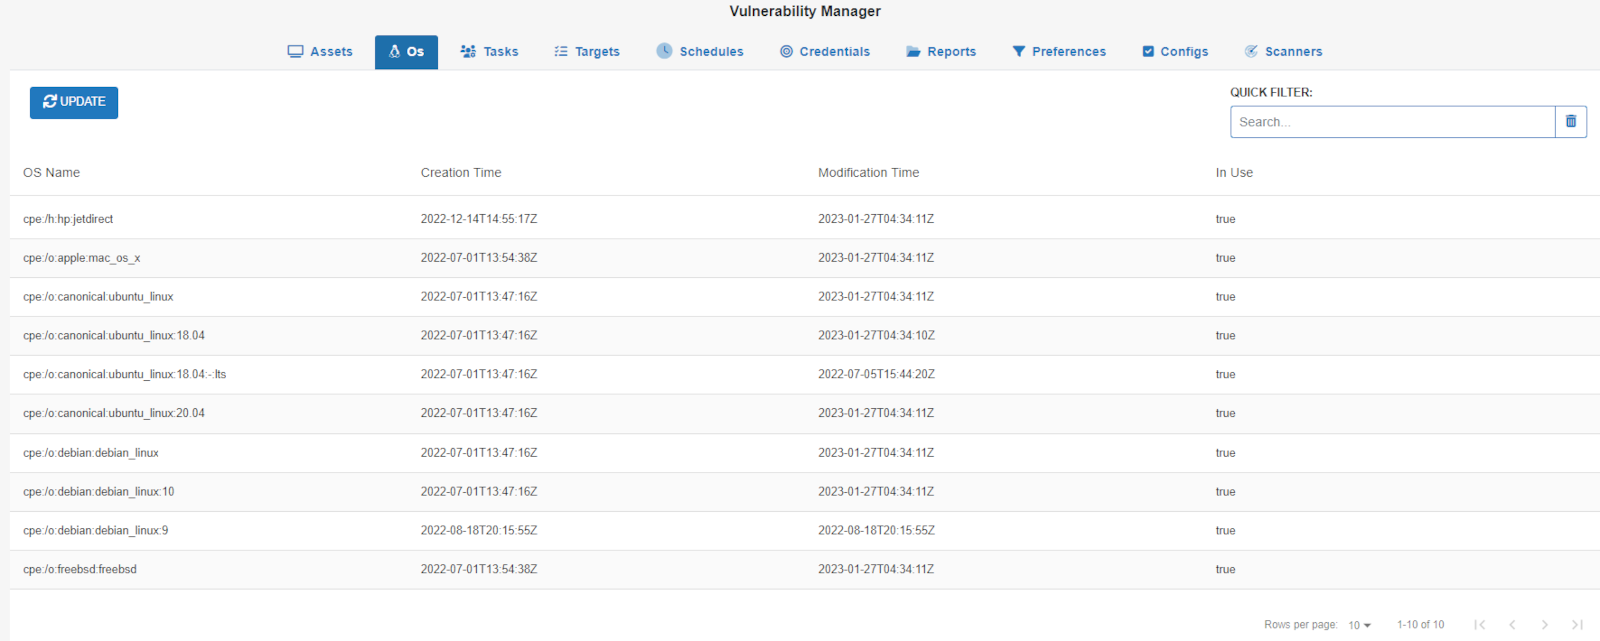Sort by Modification Time column header
Image resolution: width=1600 pixels, height=641 pixels.
tap(868, 173)
